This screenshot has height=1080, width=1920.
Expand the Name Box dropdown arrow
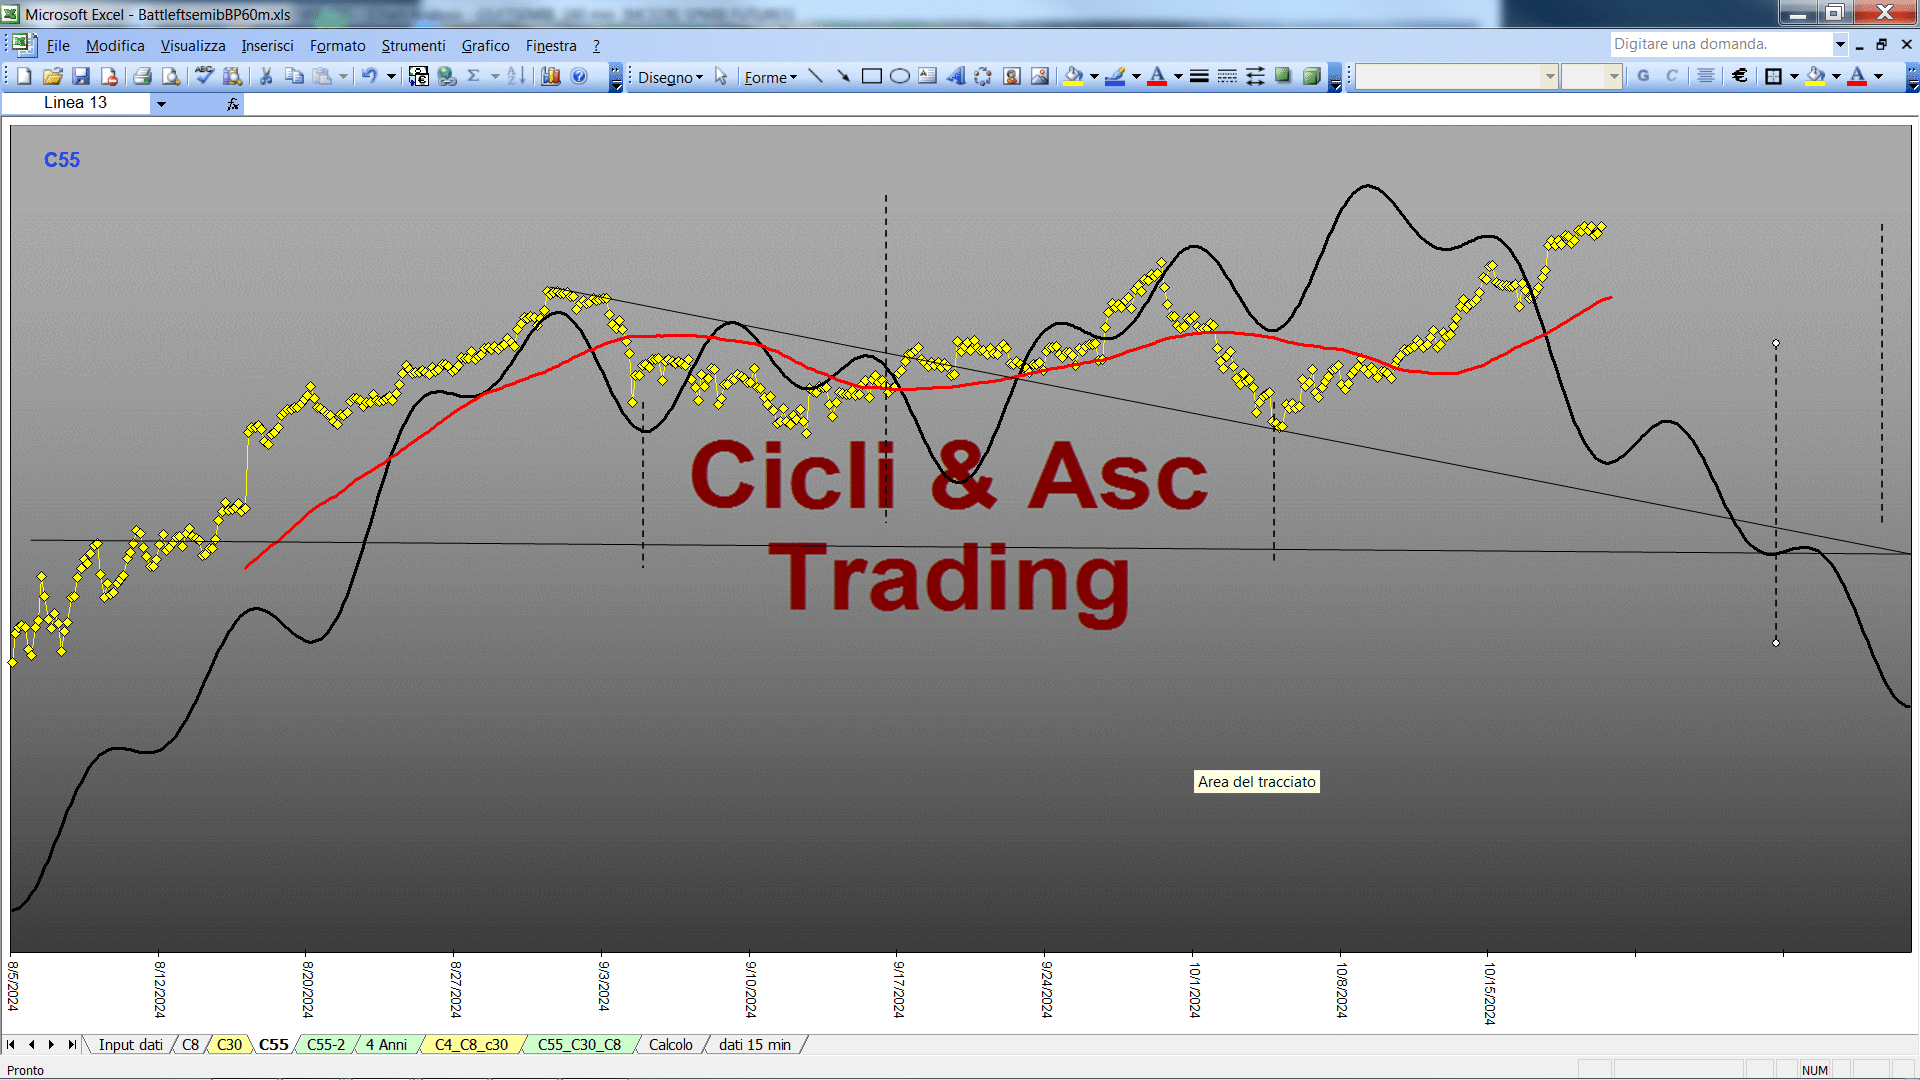pyautogui.click(x=161, y=103)
